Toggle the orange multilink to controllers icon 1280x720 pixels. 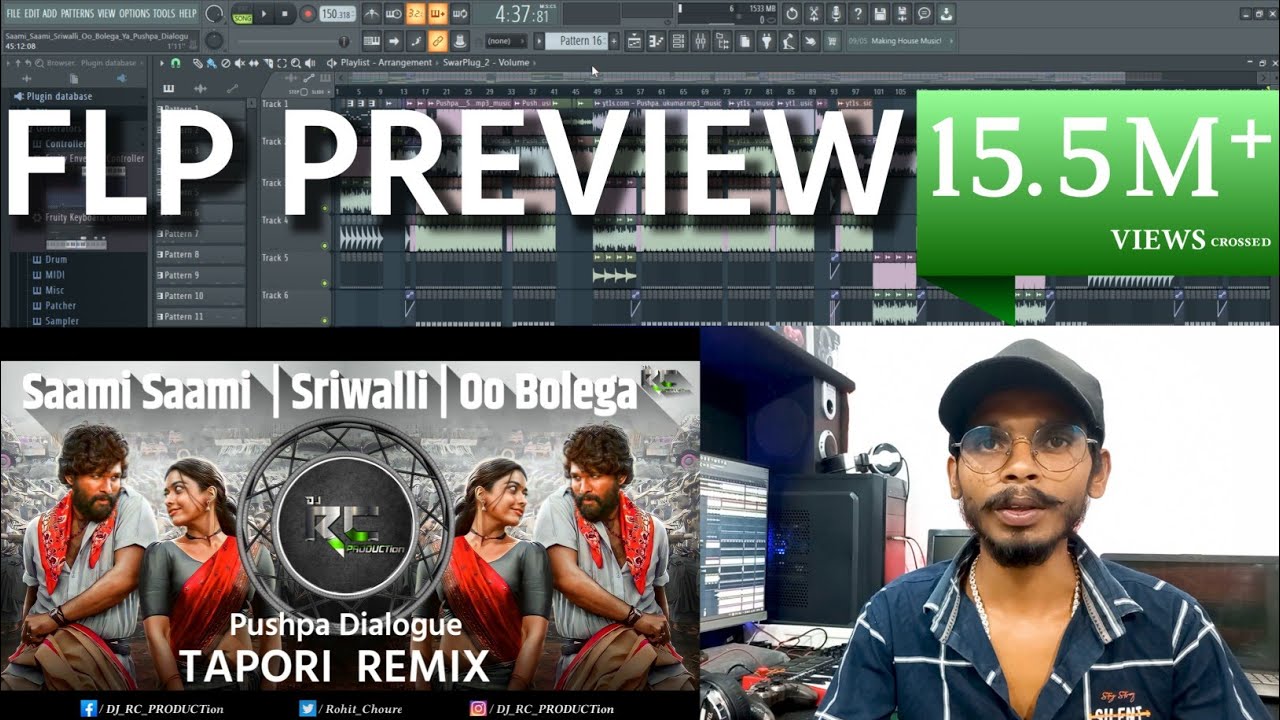[437, 41]
